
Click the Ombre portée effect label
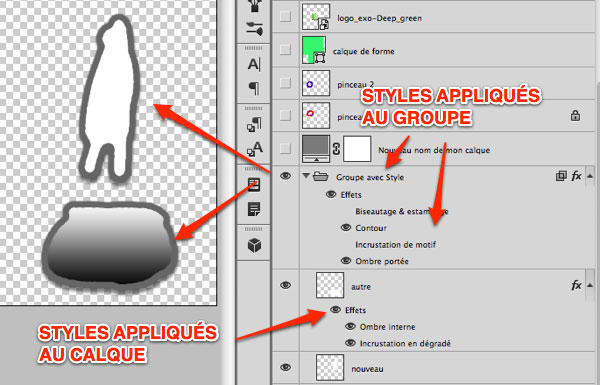point(382,261)
